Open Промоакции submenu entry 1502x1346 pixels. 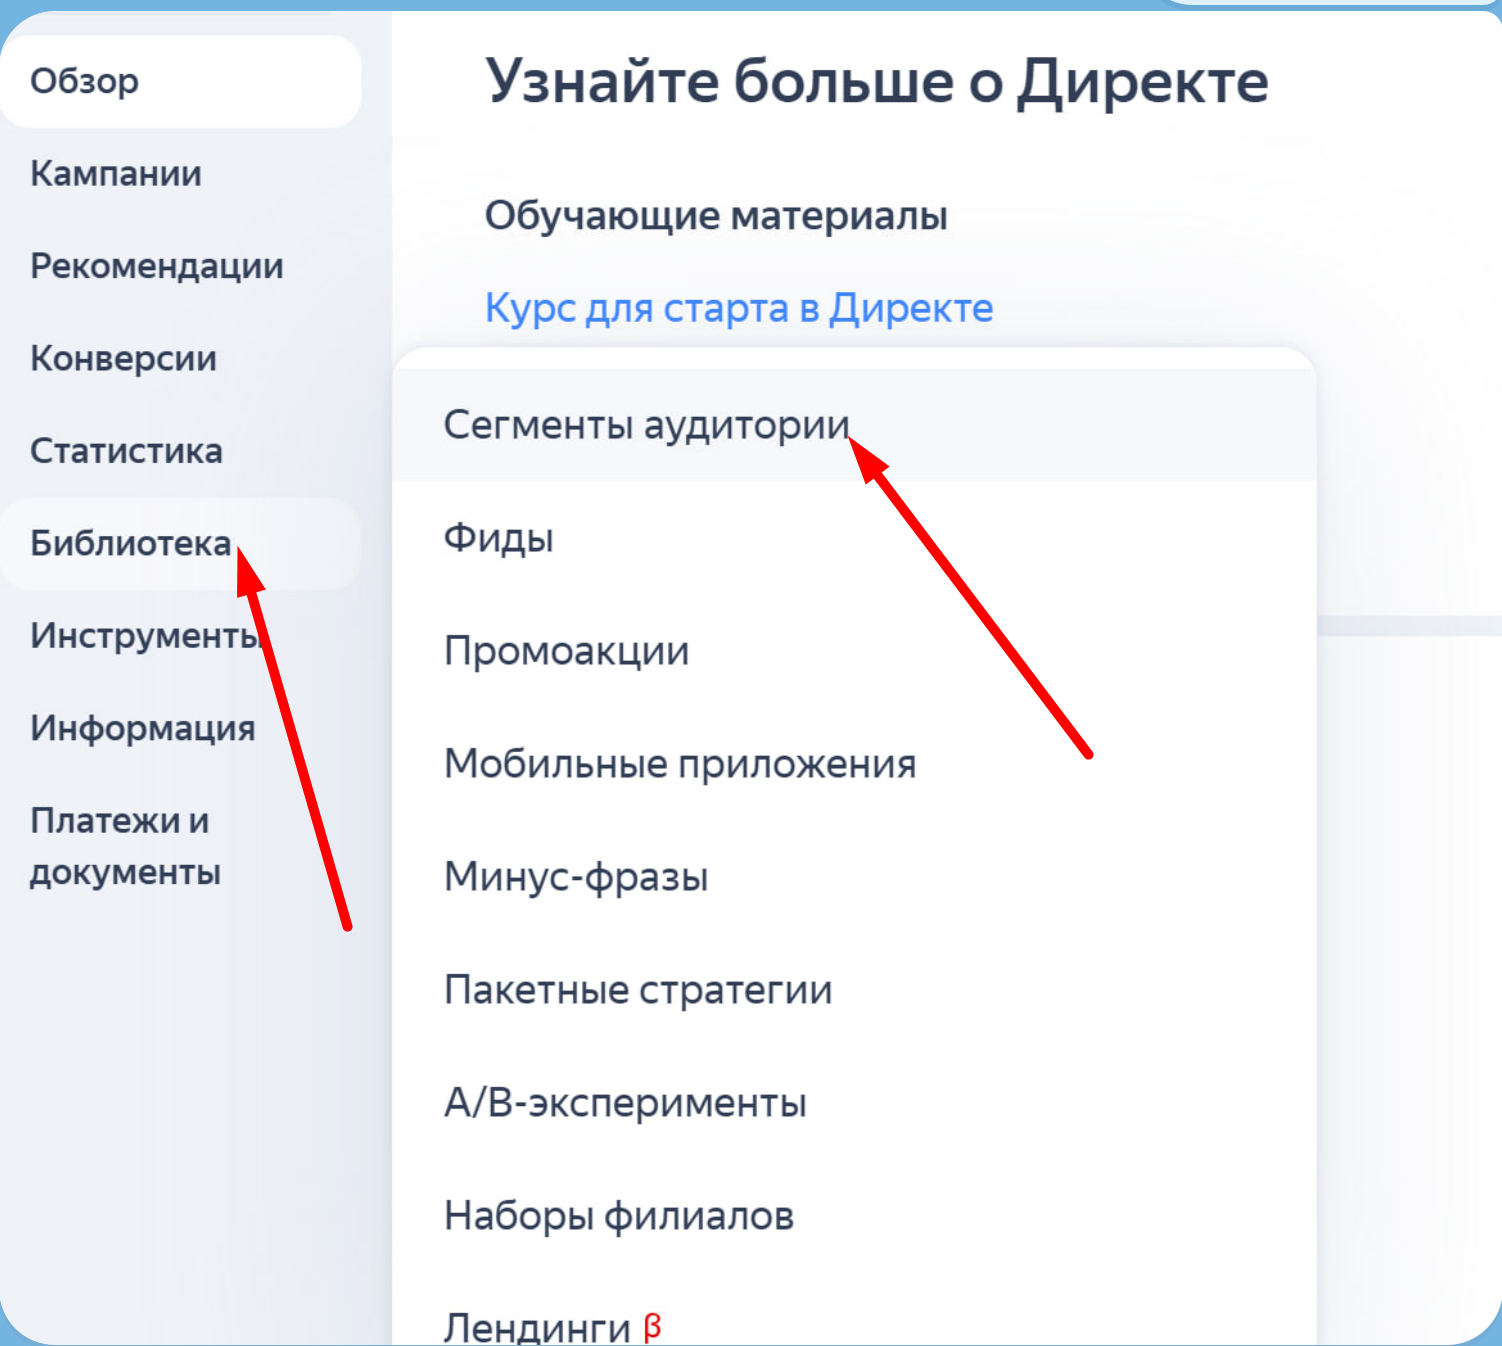[x=854, y=651]
